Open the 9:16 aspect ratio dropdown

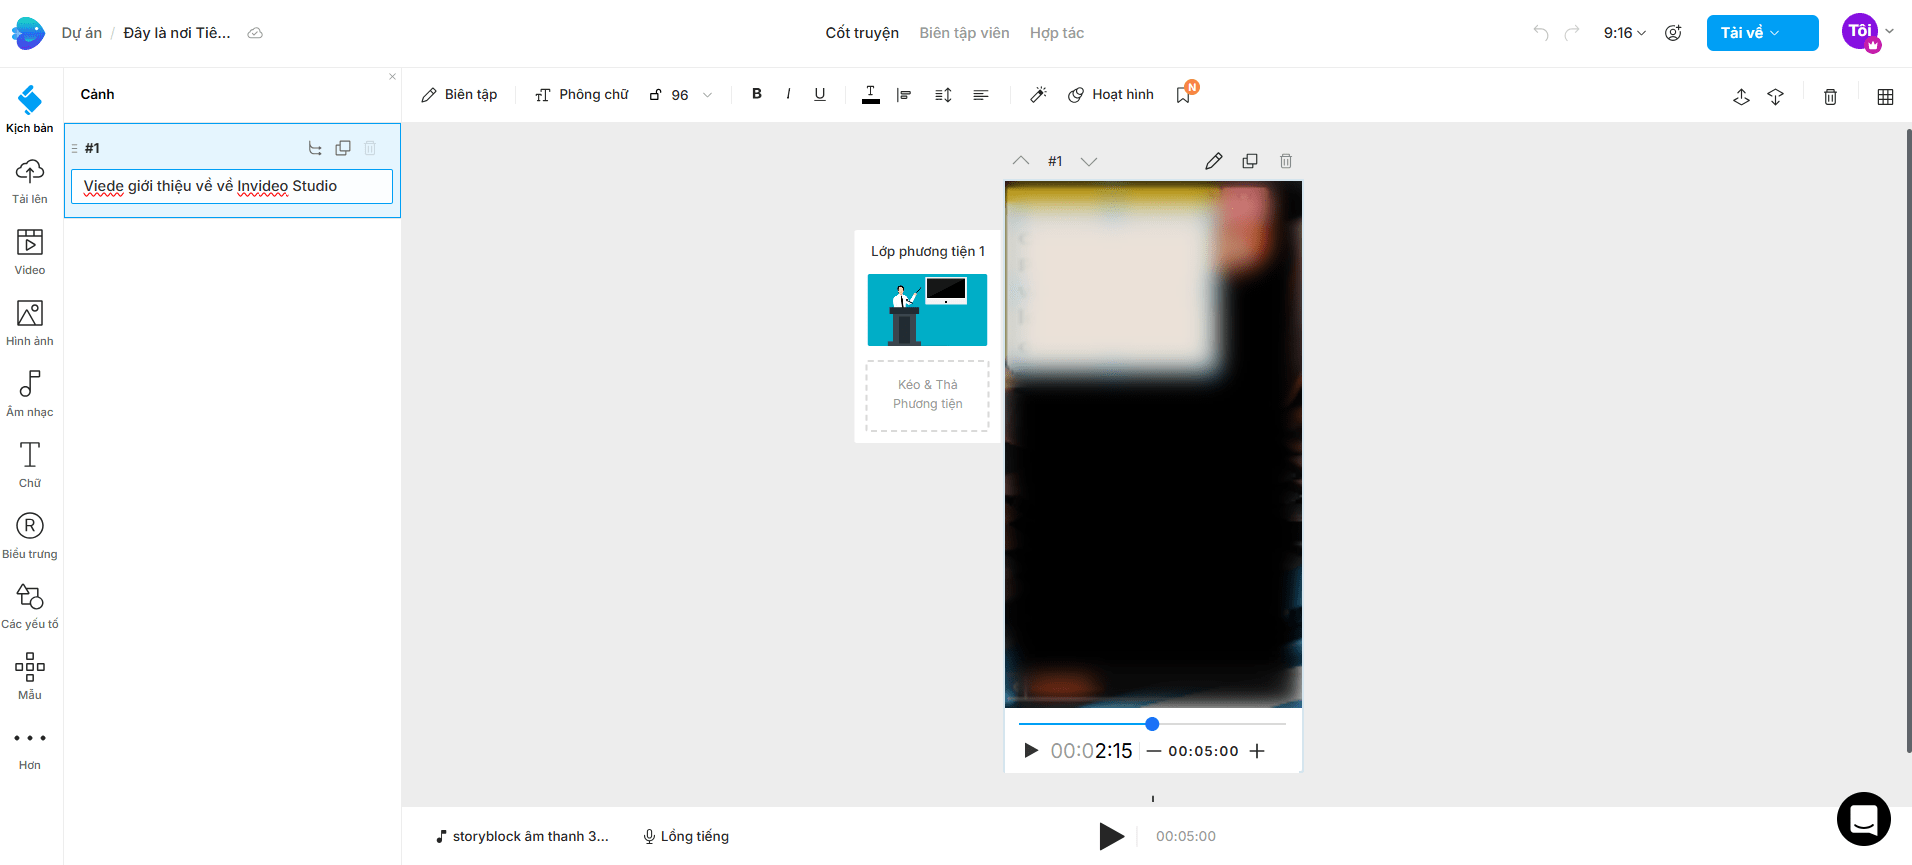[1624, 33]
